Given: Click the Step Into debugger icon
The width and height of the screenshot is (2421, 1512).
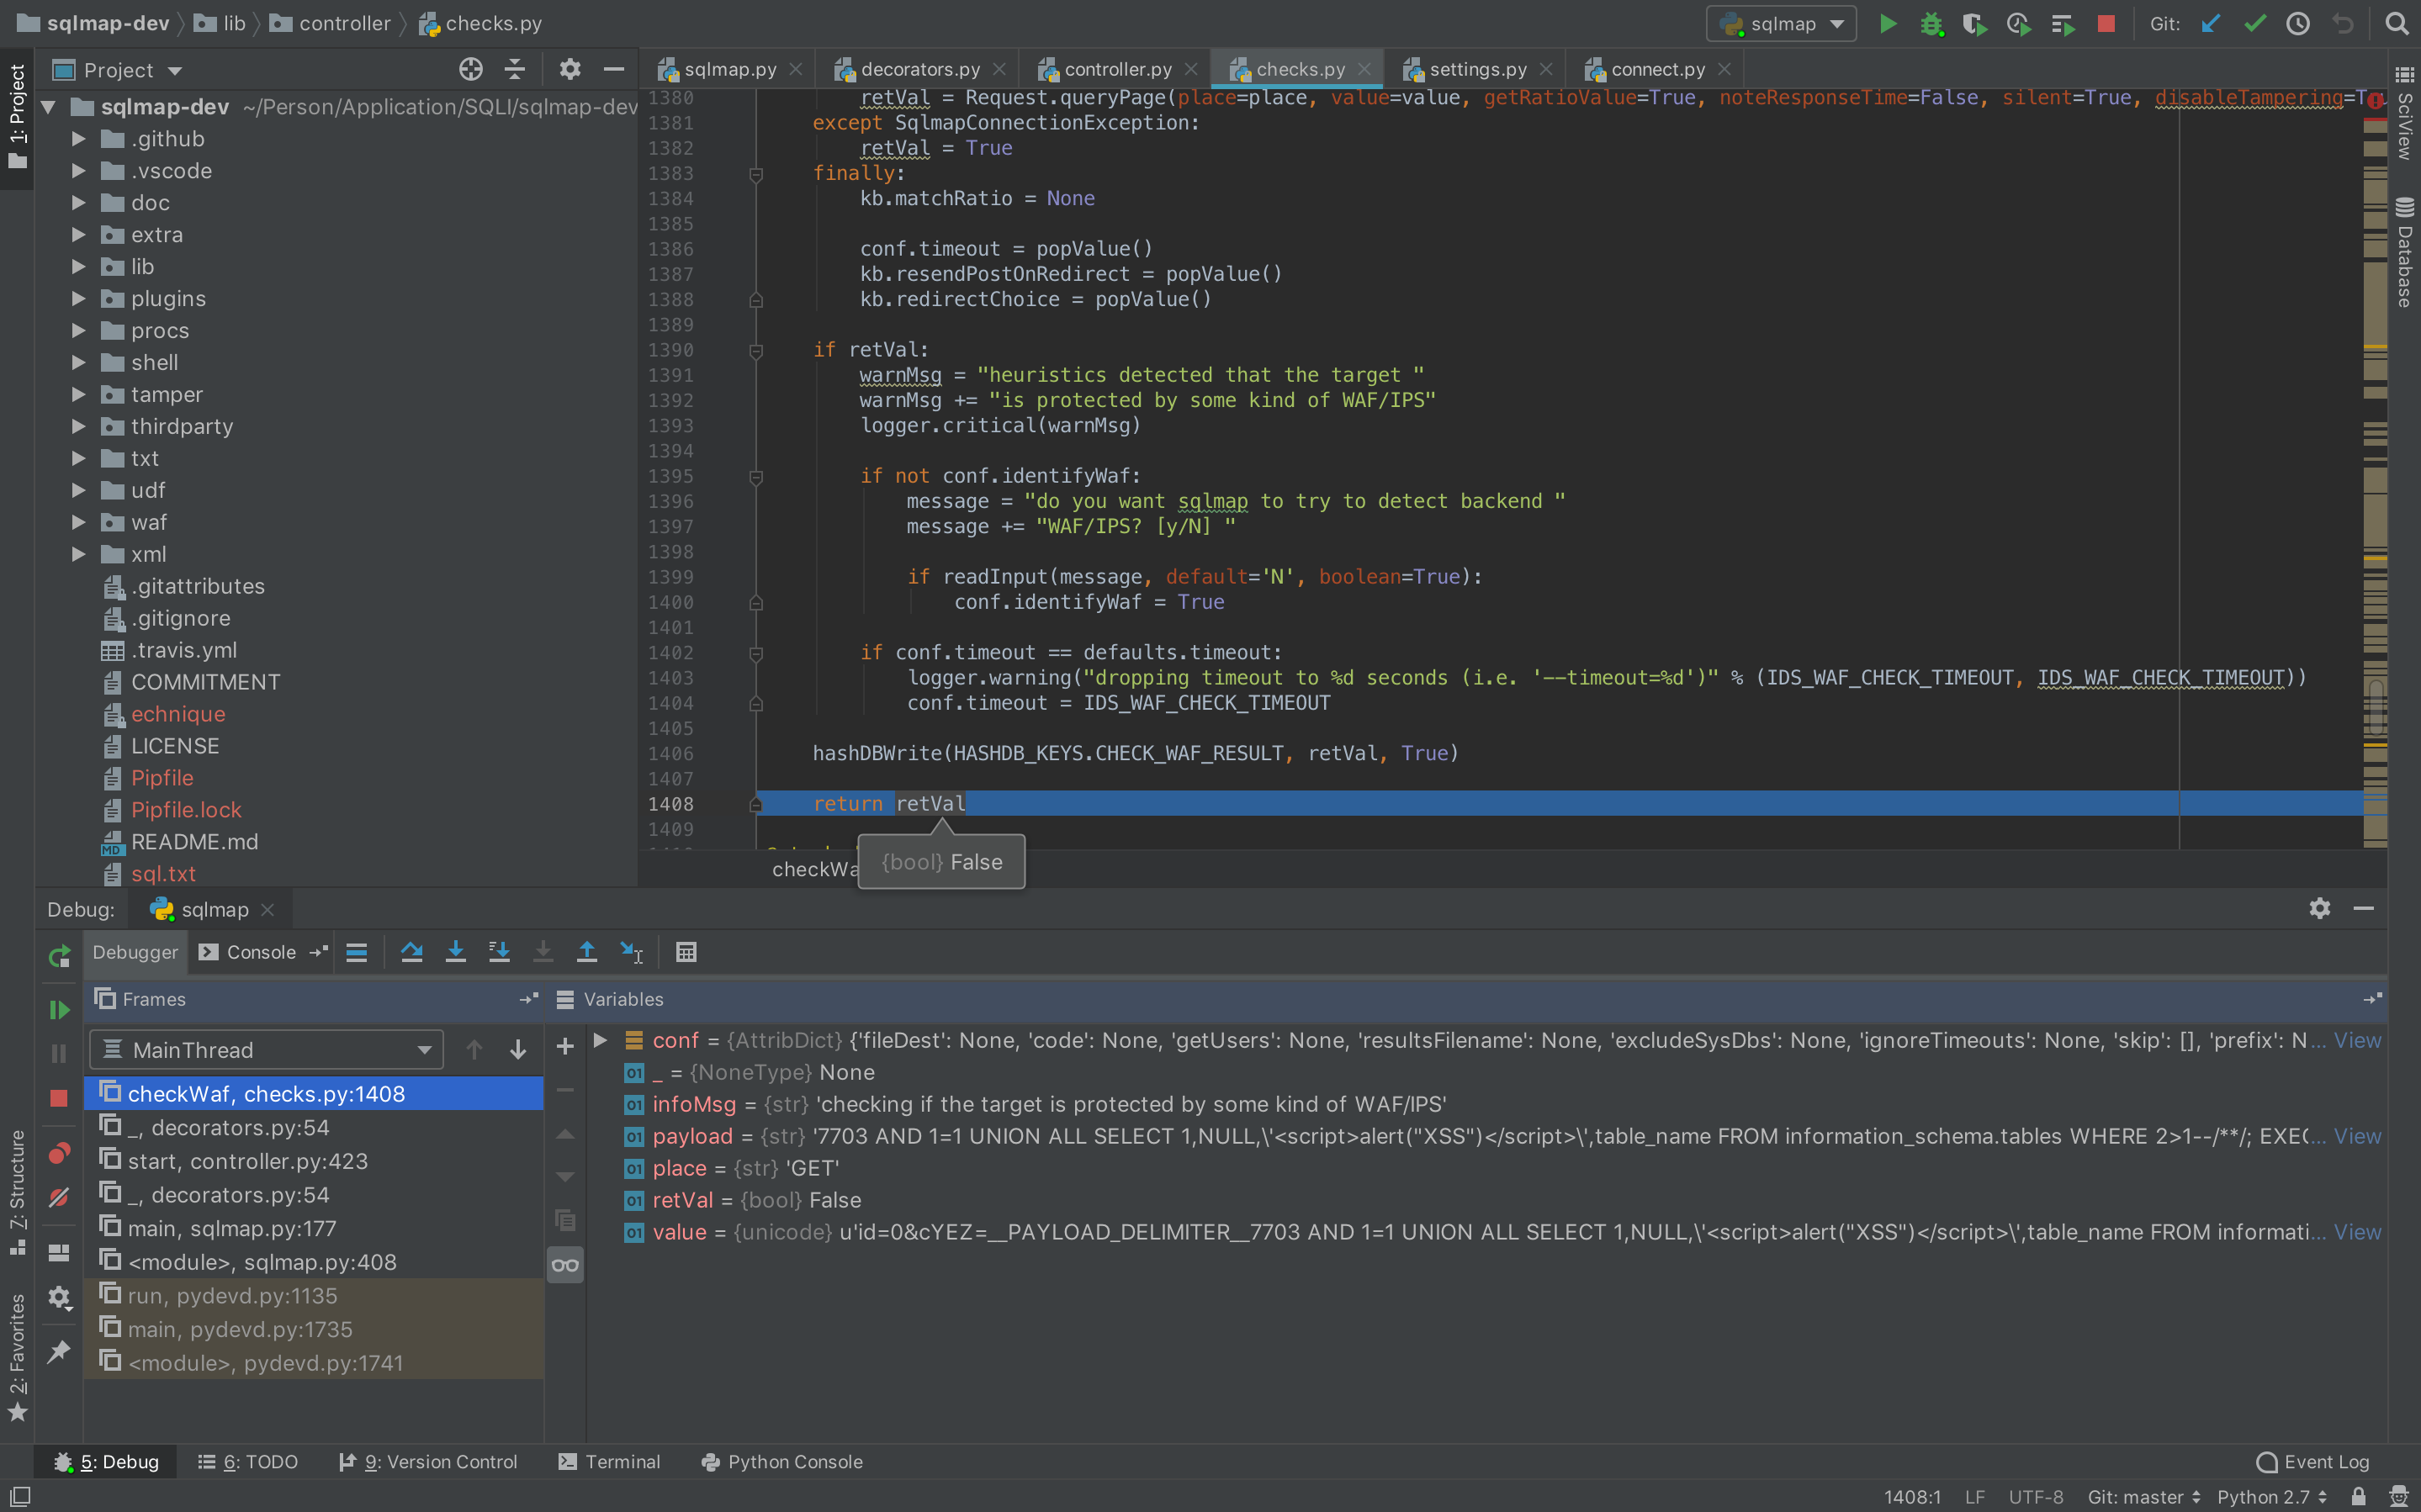Looking at the screenshot, I should point(455,952).
